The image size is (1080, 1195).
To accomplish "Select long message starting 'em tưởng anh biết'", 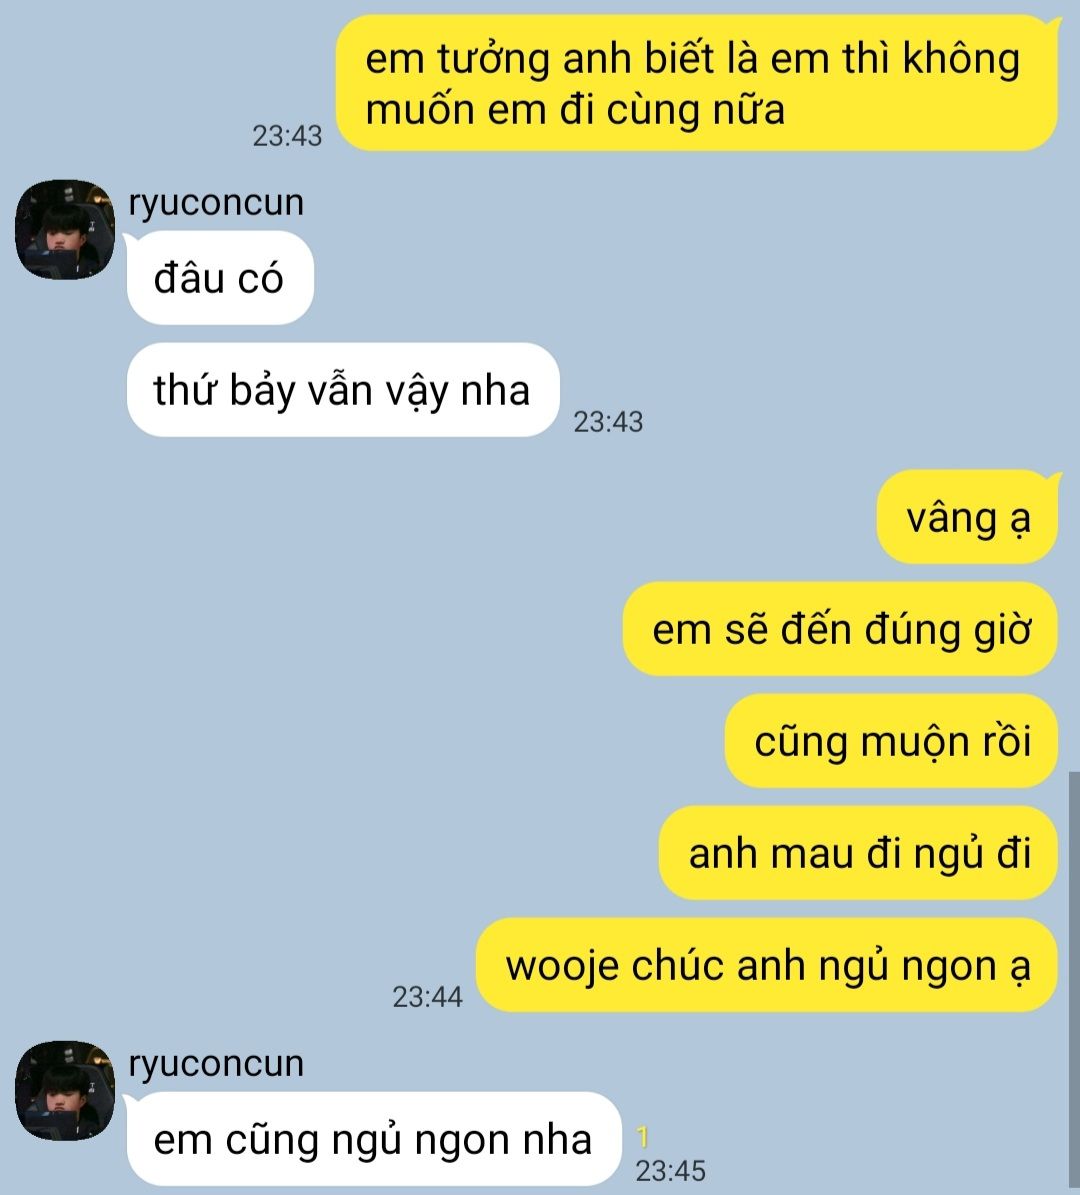I will pos(697,83).
